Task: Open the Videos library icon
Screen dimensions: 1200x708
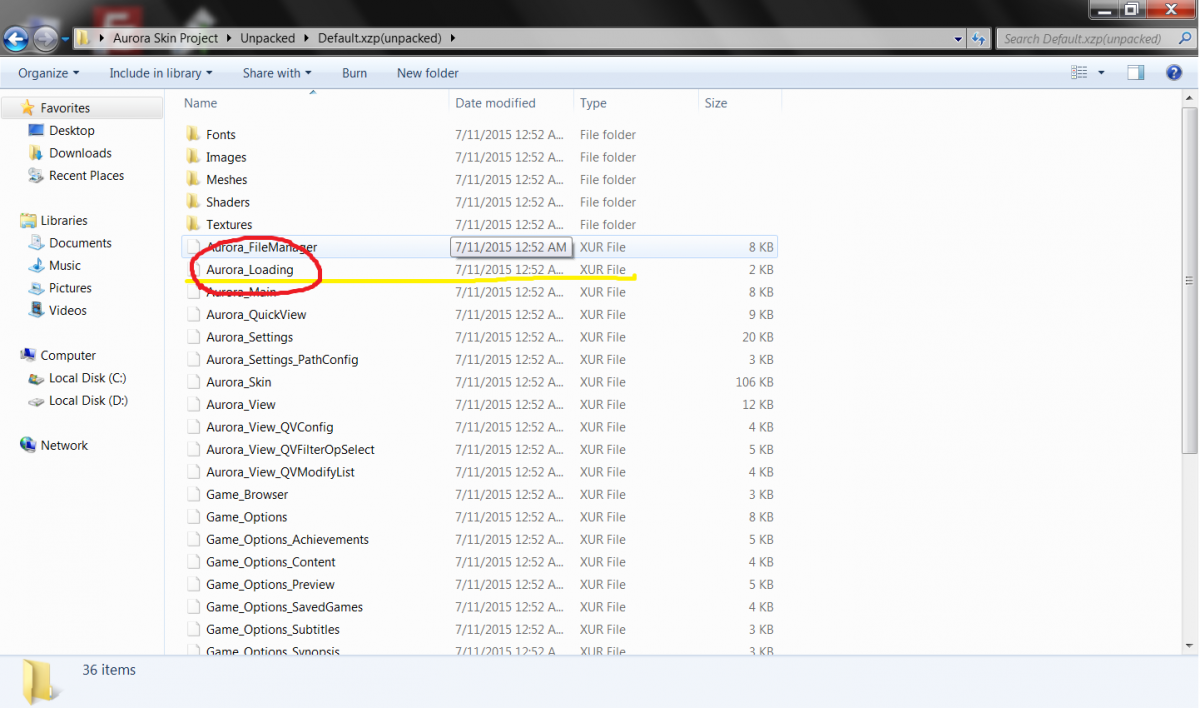Action: (x=37, y=311)
